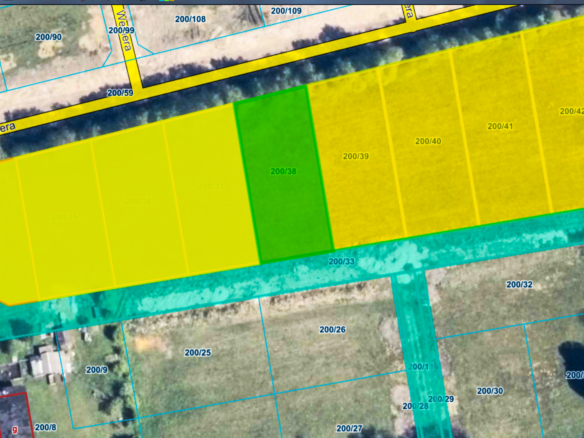This screenshot has width=584, height=438.
Task: Click the faded yellow parcel 200/37
Action: pos(211,186)
